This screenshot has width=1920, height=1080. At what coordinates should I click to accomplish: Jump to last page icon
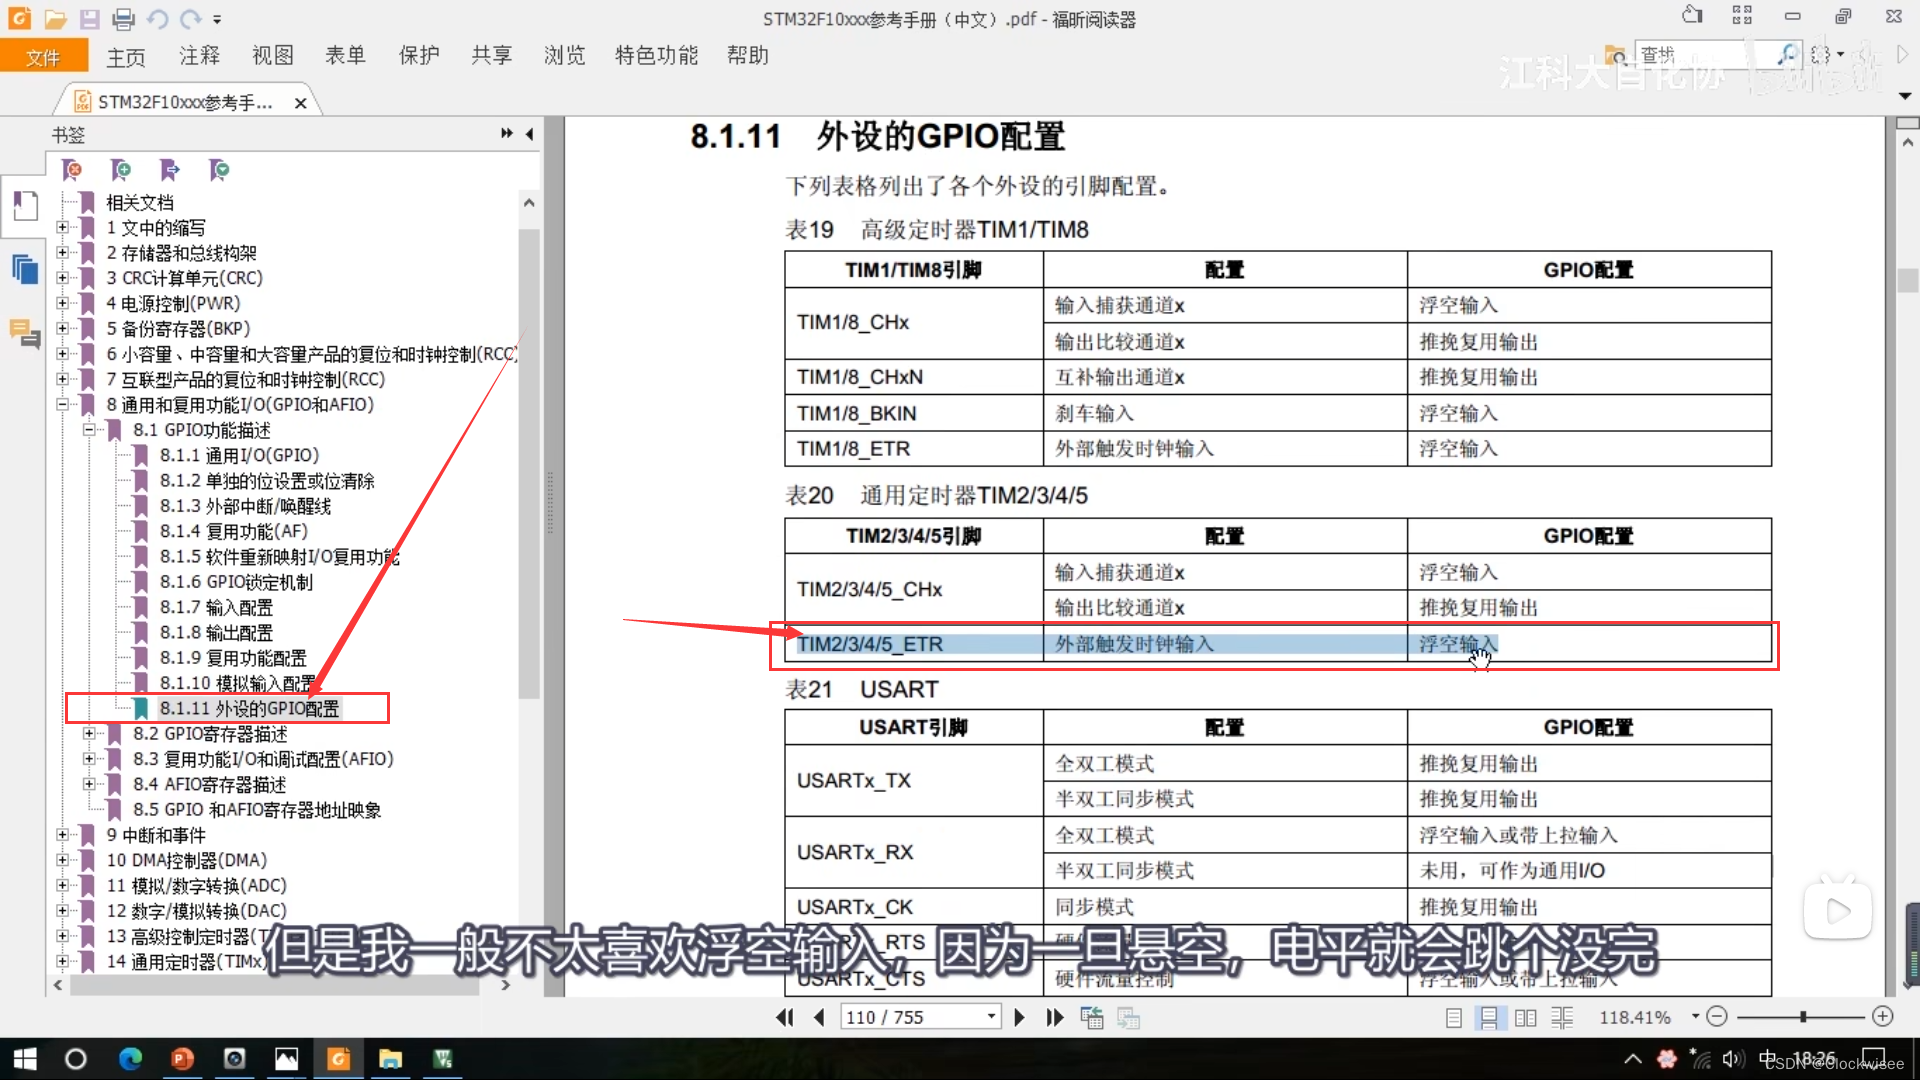coord(1054,1017)
